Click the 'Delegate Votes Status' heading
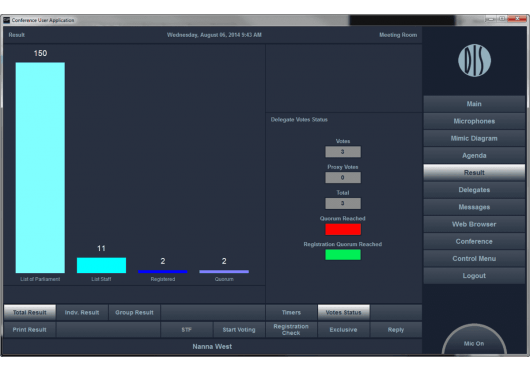Viewport: 530px width, 371px height. 299,120
